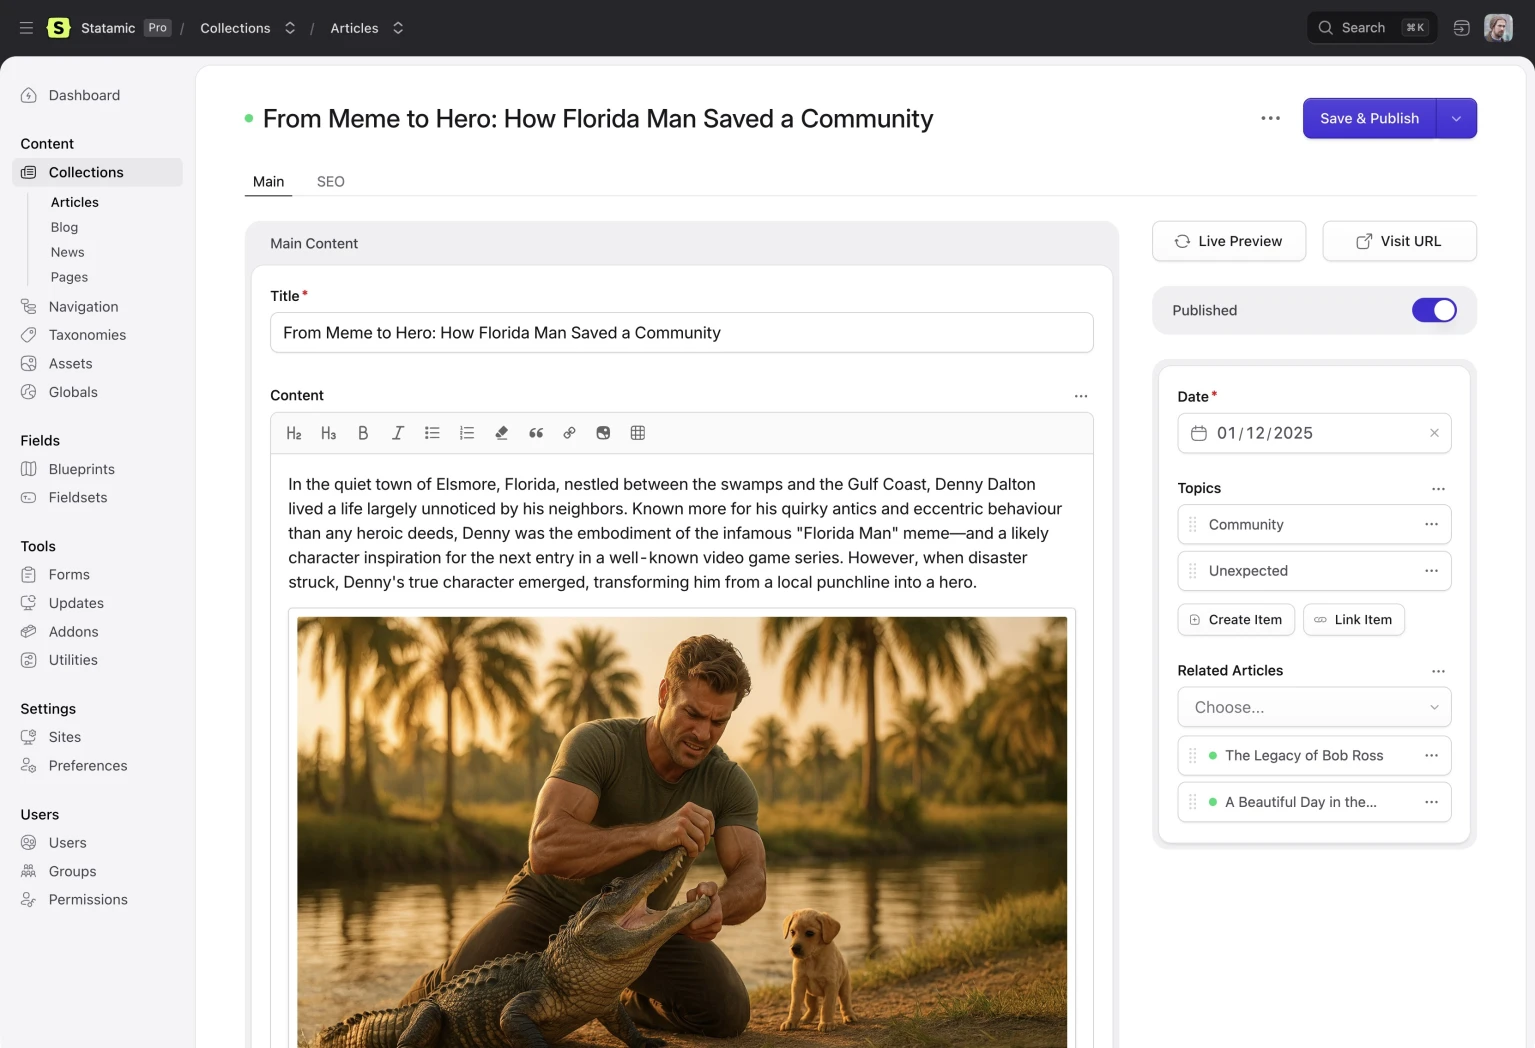Insert a blockquote using the quote icon
This screenshot has width=1535, height=1048.
point(536,433)
